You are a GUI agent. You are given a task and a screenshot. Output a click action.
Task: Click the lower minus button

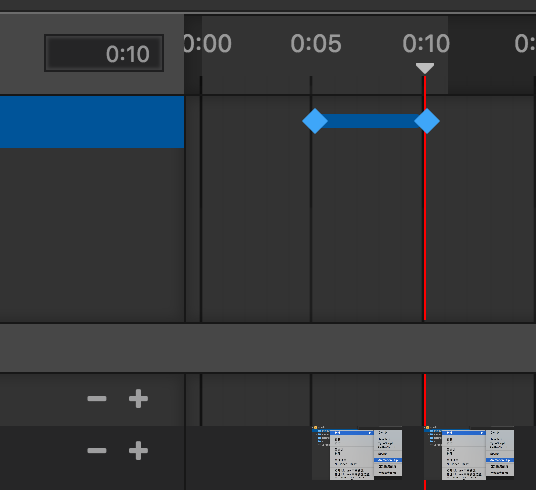pos(97,450)
